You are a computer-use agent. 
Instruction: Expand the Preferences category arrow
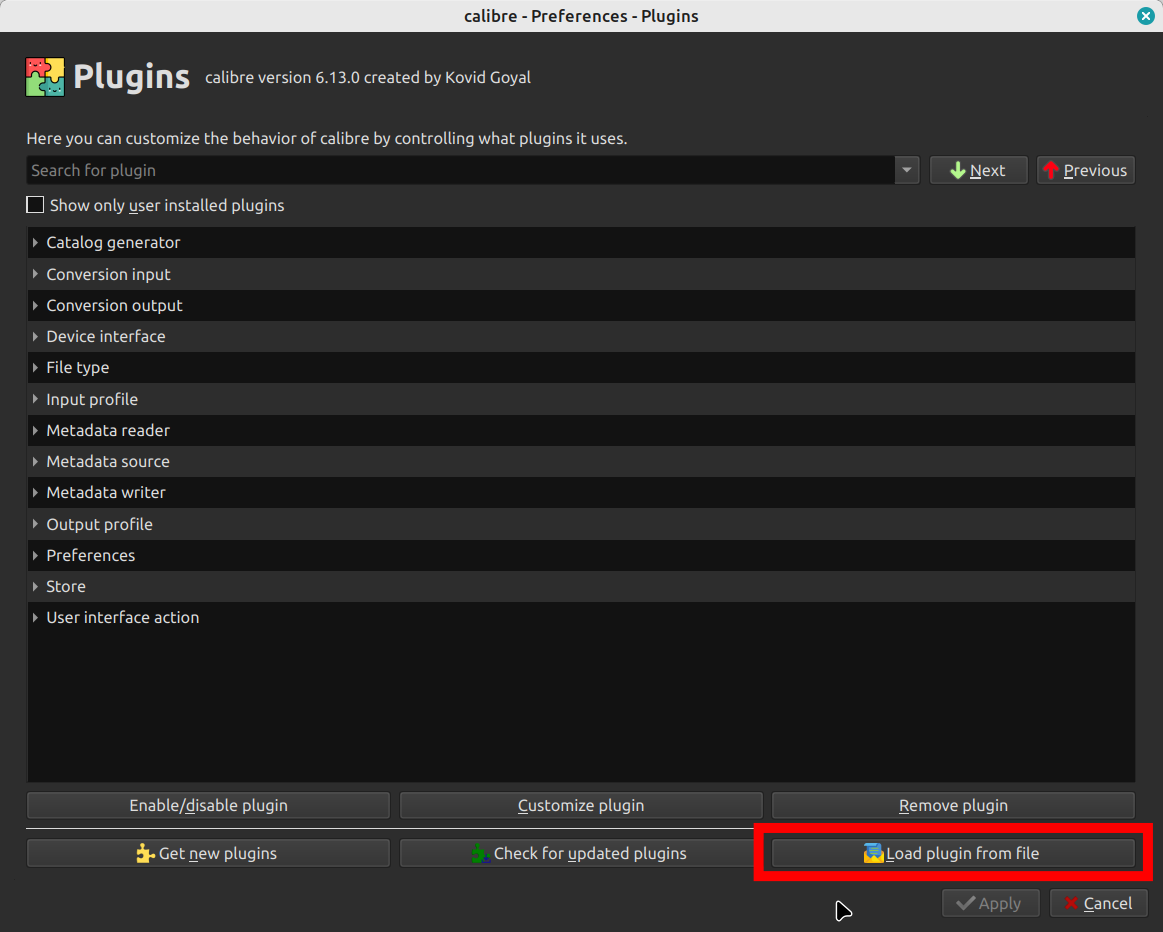coord(35,555)
